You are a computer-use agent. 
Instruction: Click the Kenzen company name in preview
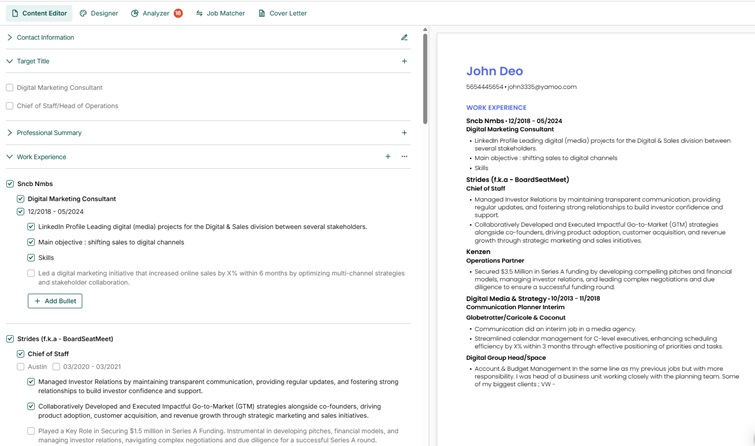(478, 252)
